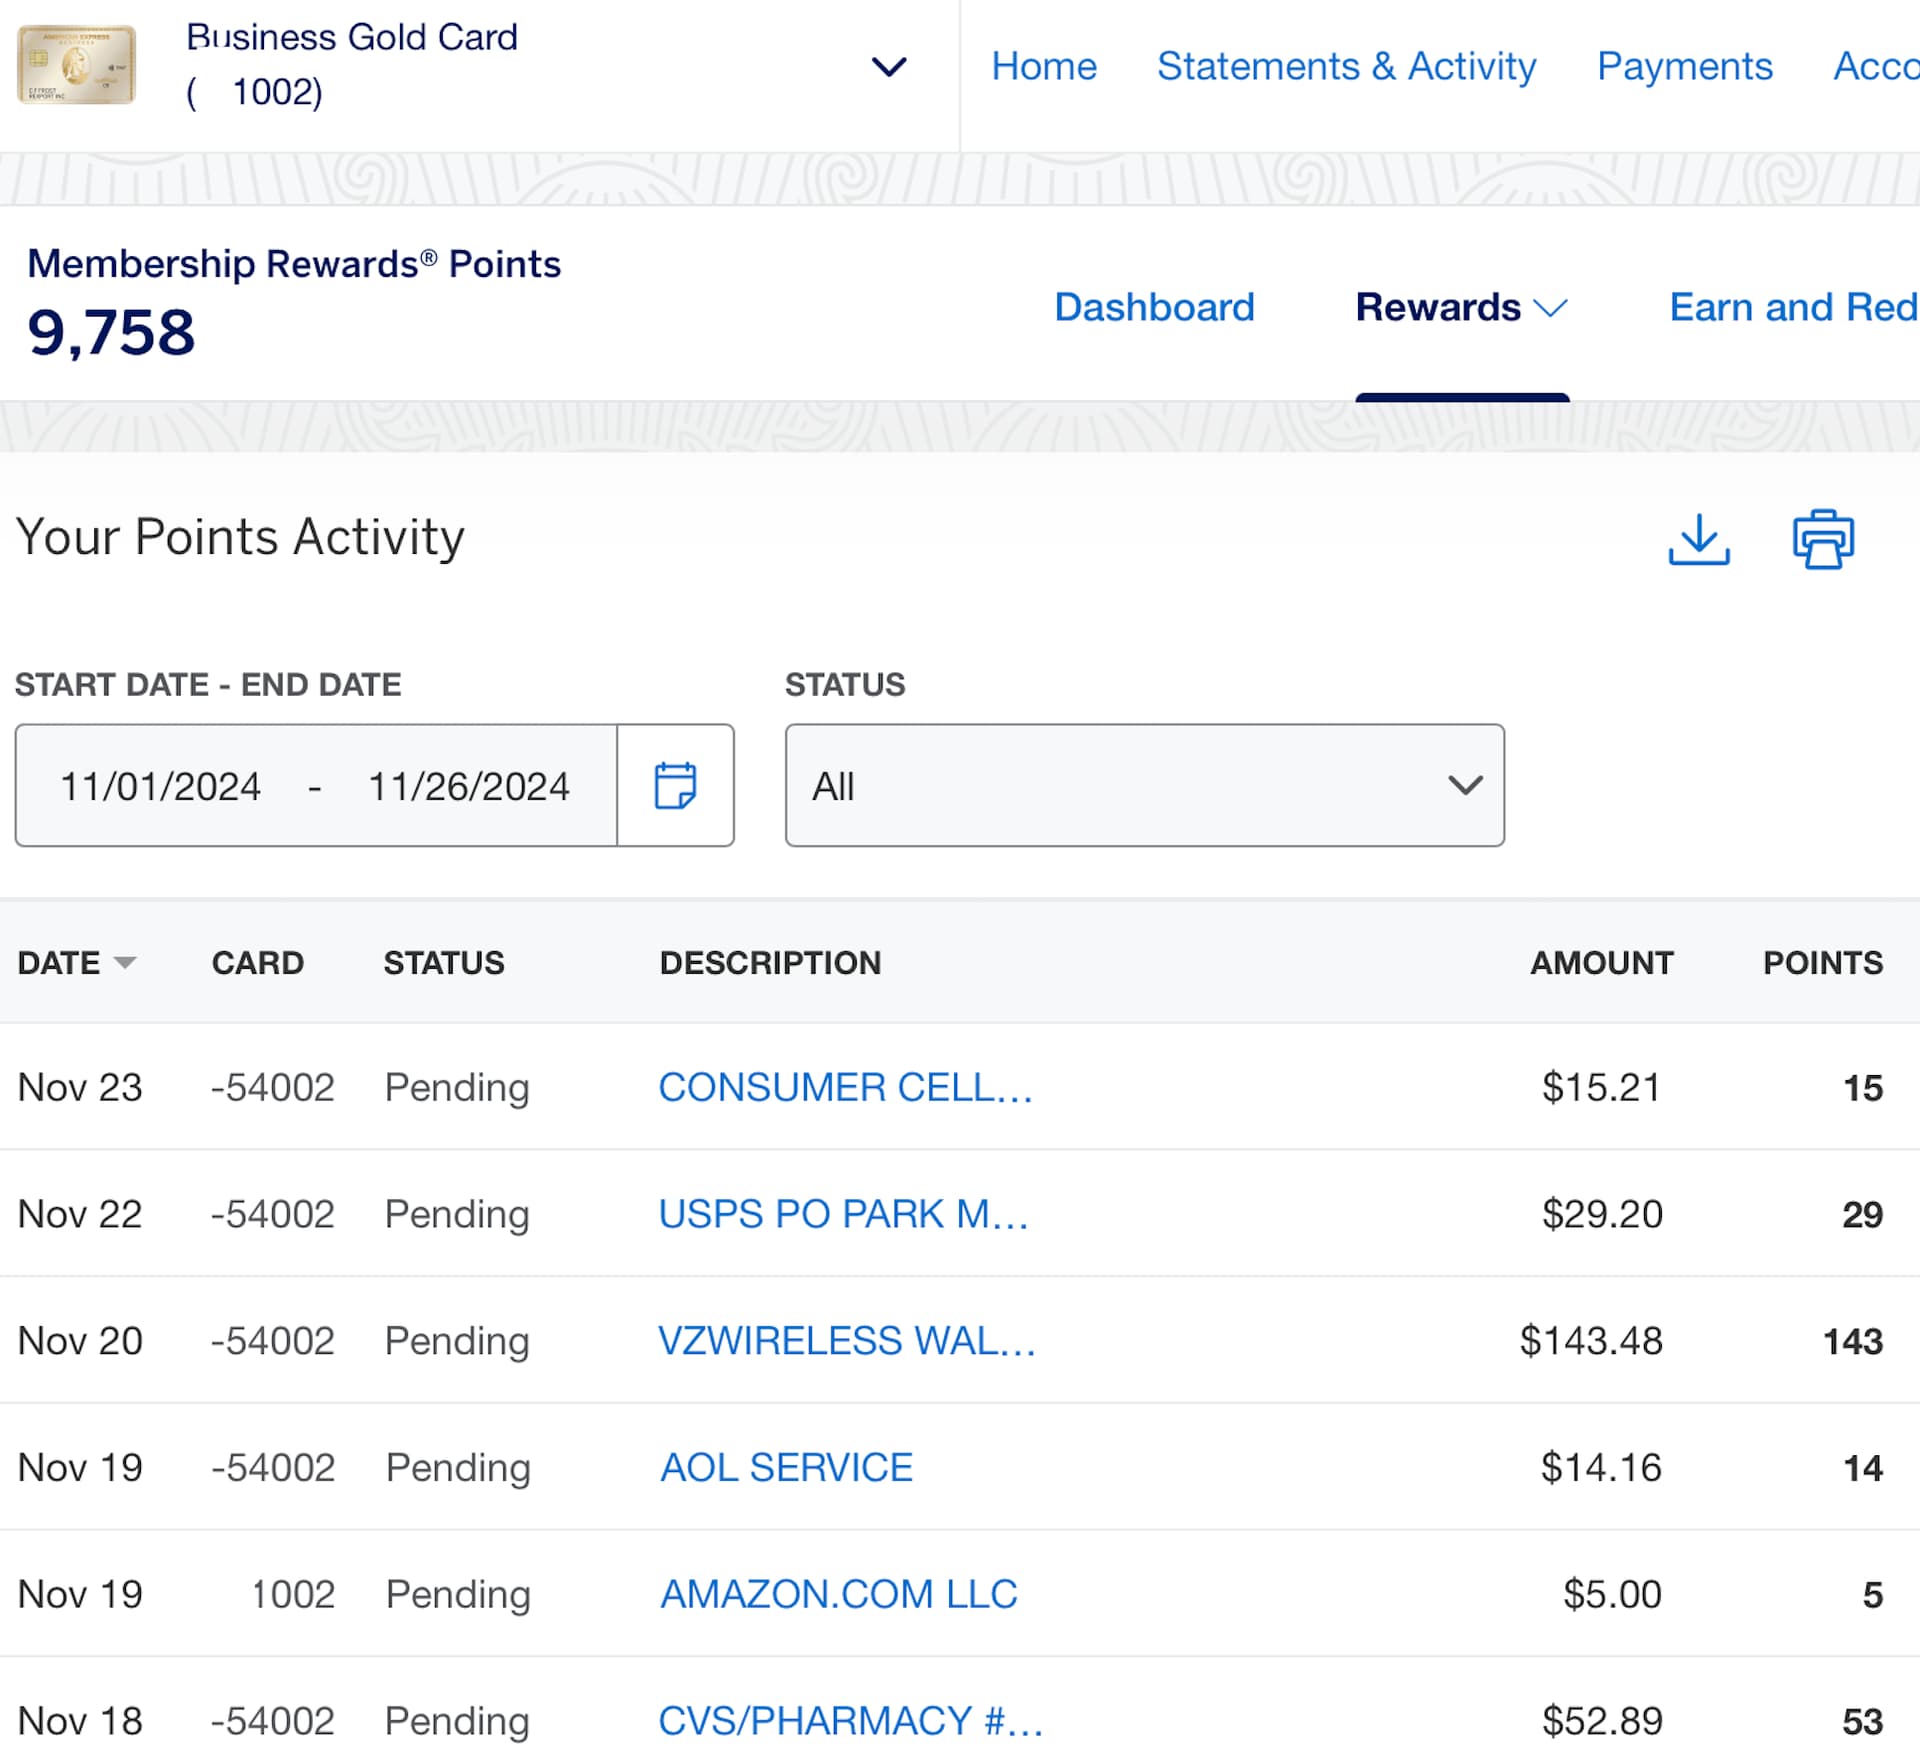View CVS/PHARMACY transaction details
Image resolution: width=1920 pixels, height=1757 pixels.
[x=850, y=1721]
